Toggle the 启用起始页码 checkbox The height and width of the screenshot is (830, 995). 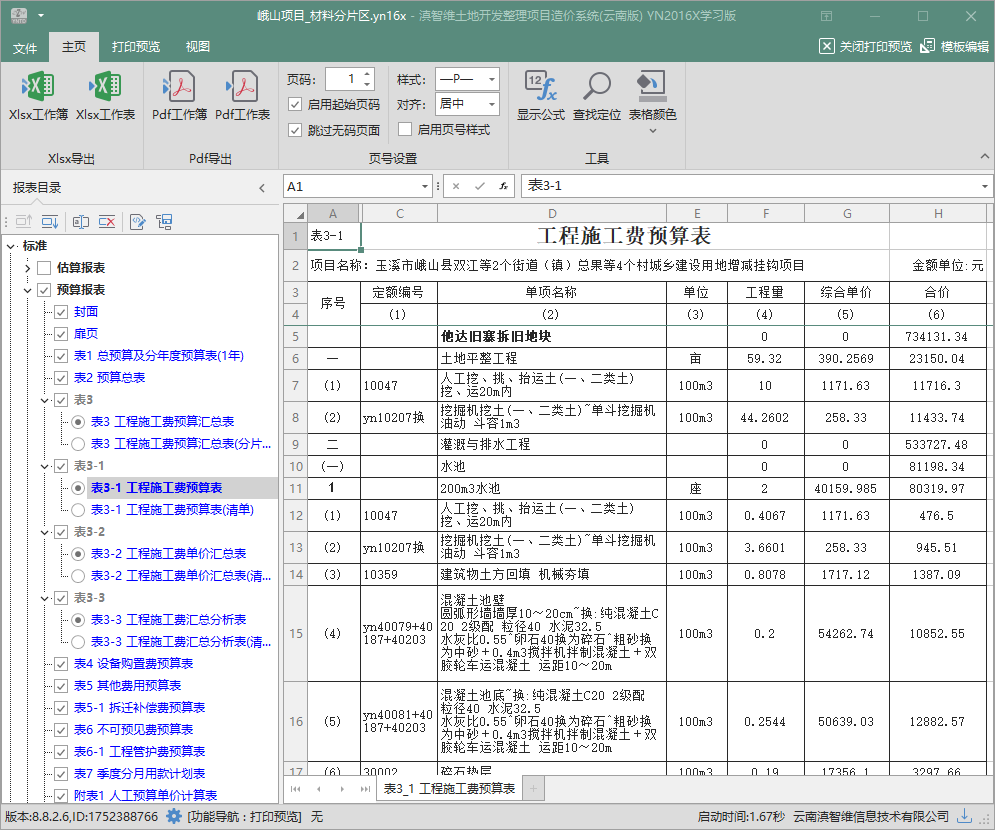[295, 104]
